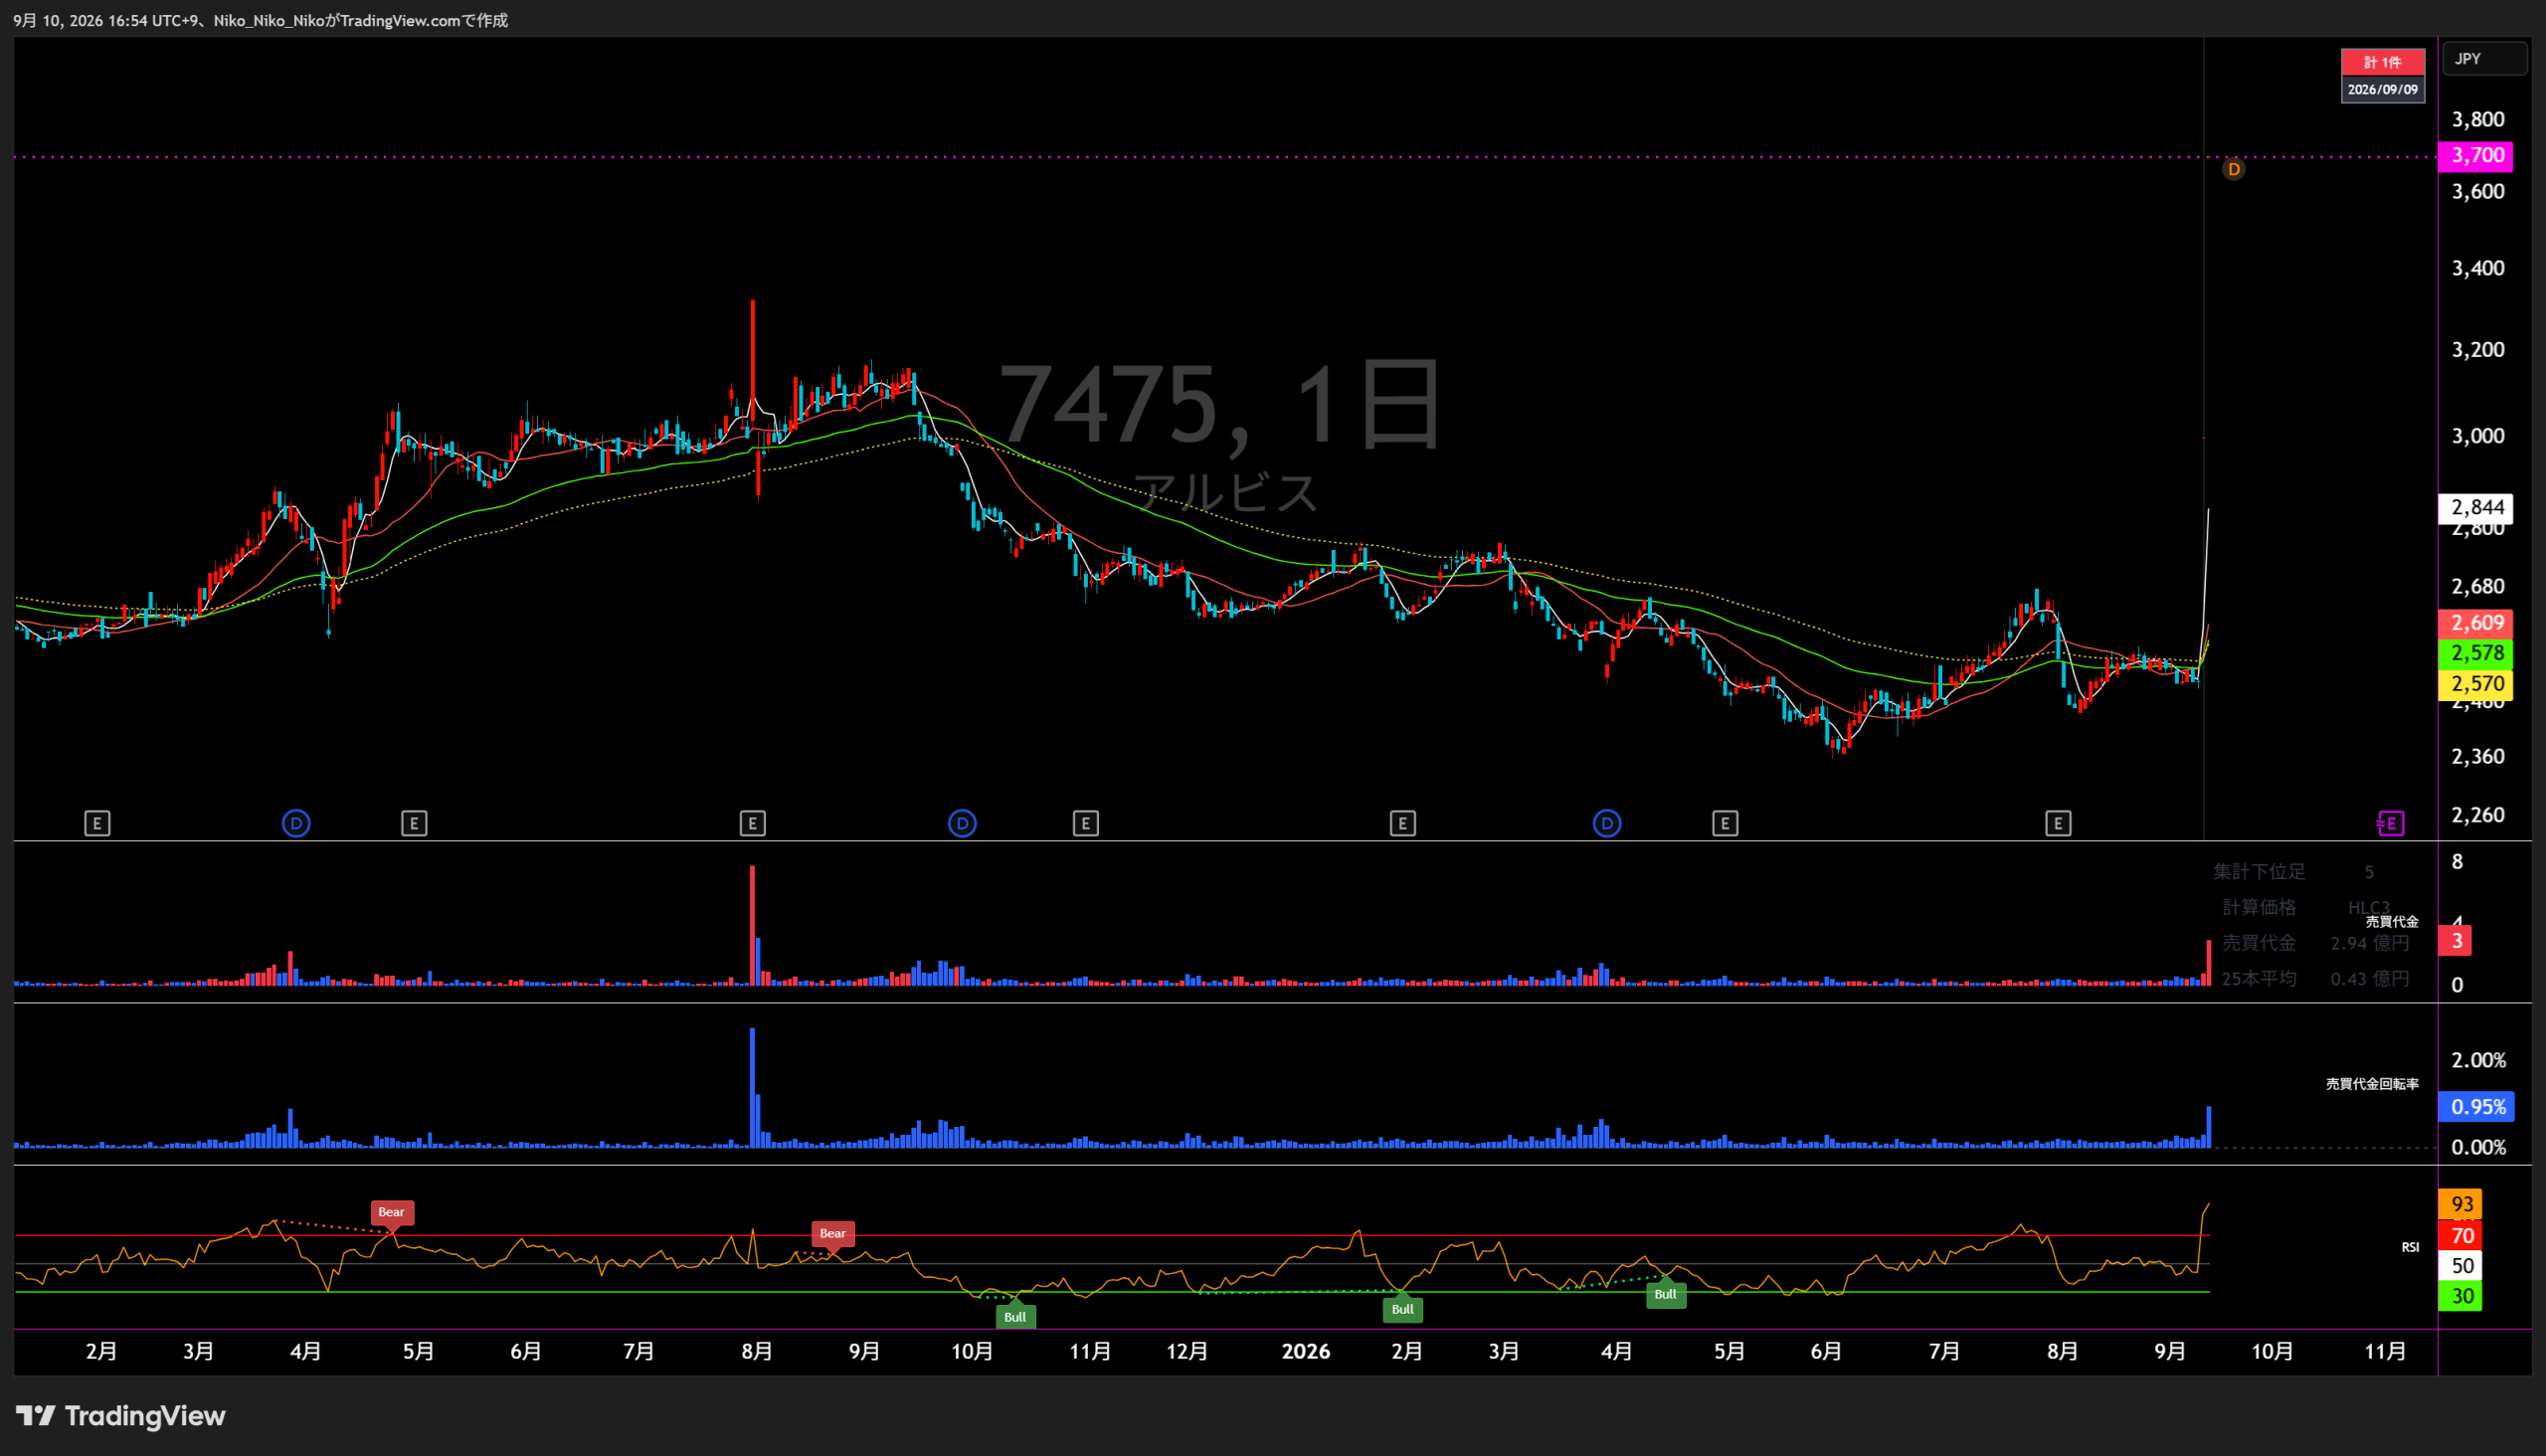
Task: Open the purple upcoming earnings E icon
Action: (x=2390, y=823)
